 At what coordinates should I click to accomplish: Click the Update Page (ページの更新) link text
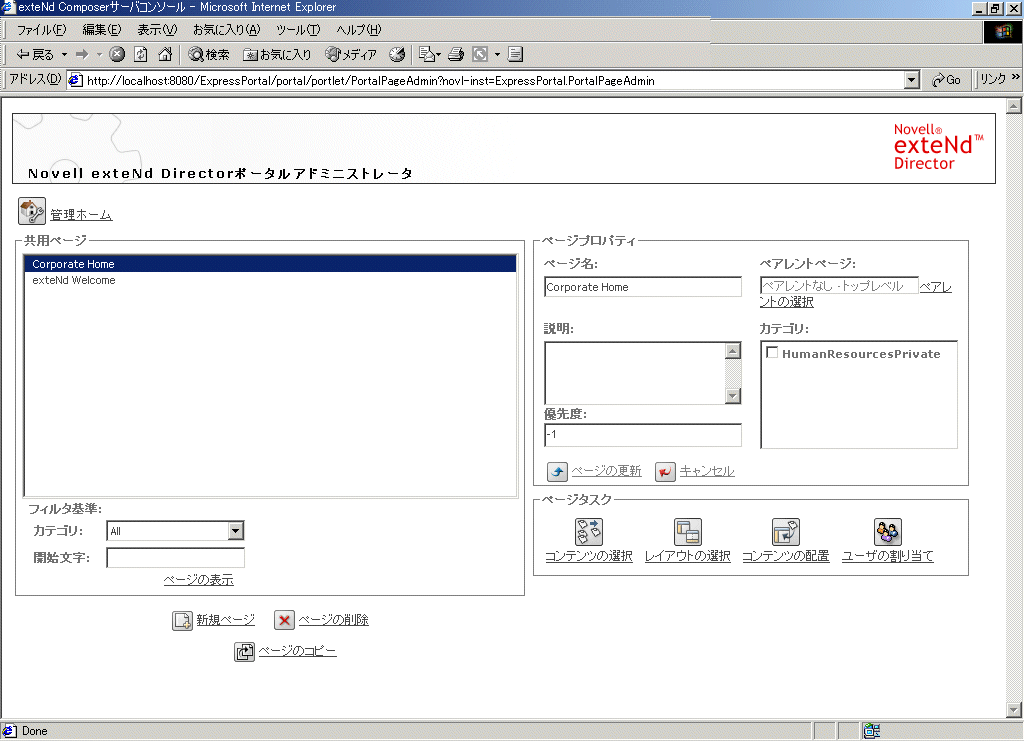click(606, 471)
